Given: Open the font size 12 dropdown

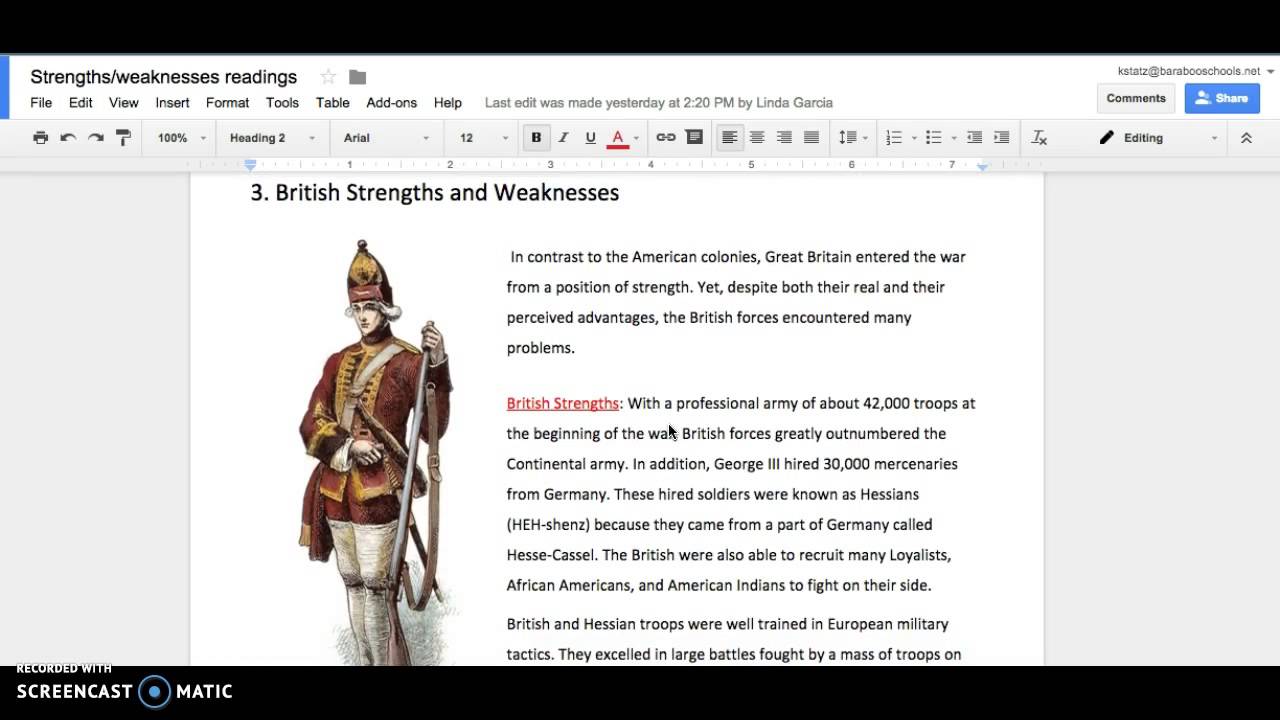Looking at the screenshot, I should (x=484, y=138).
